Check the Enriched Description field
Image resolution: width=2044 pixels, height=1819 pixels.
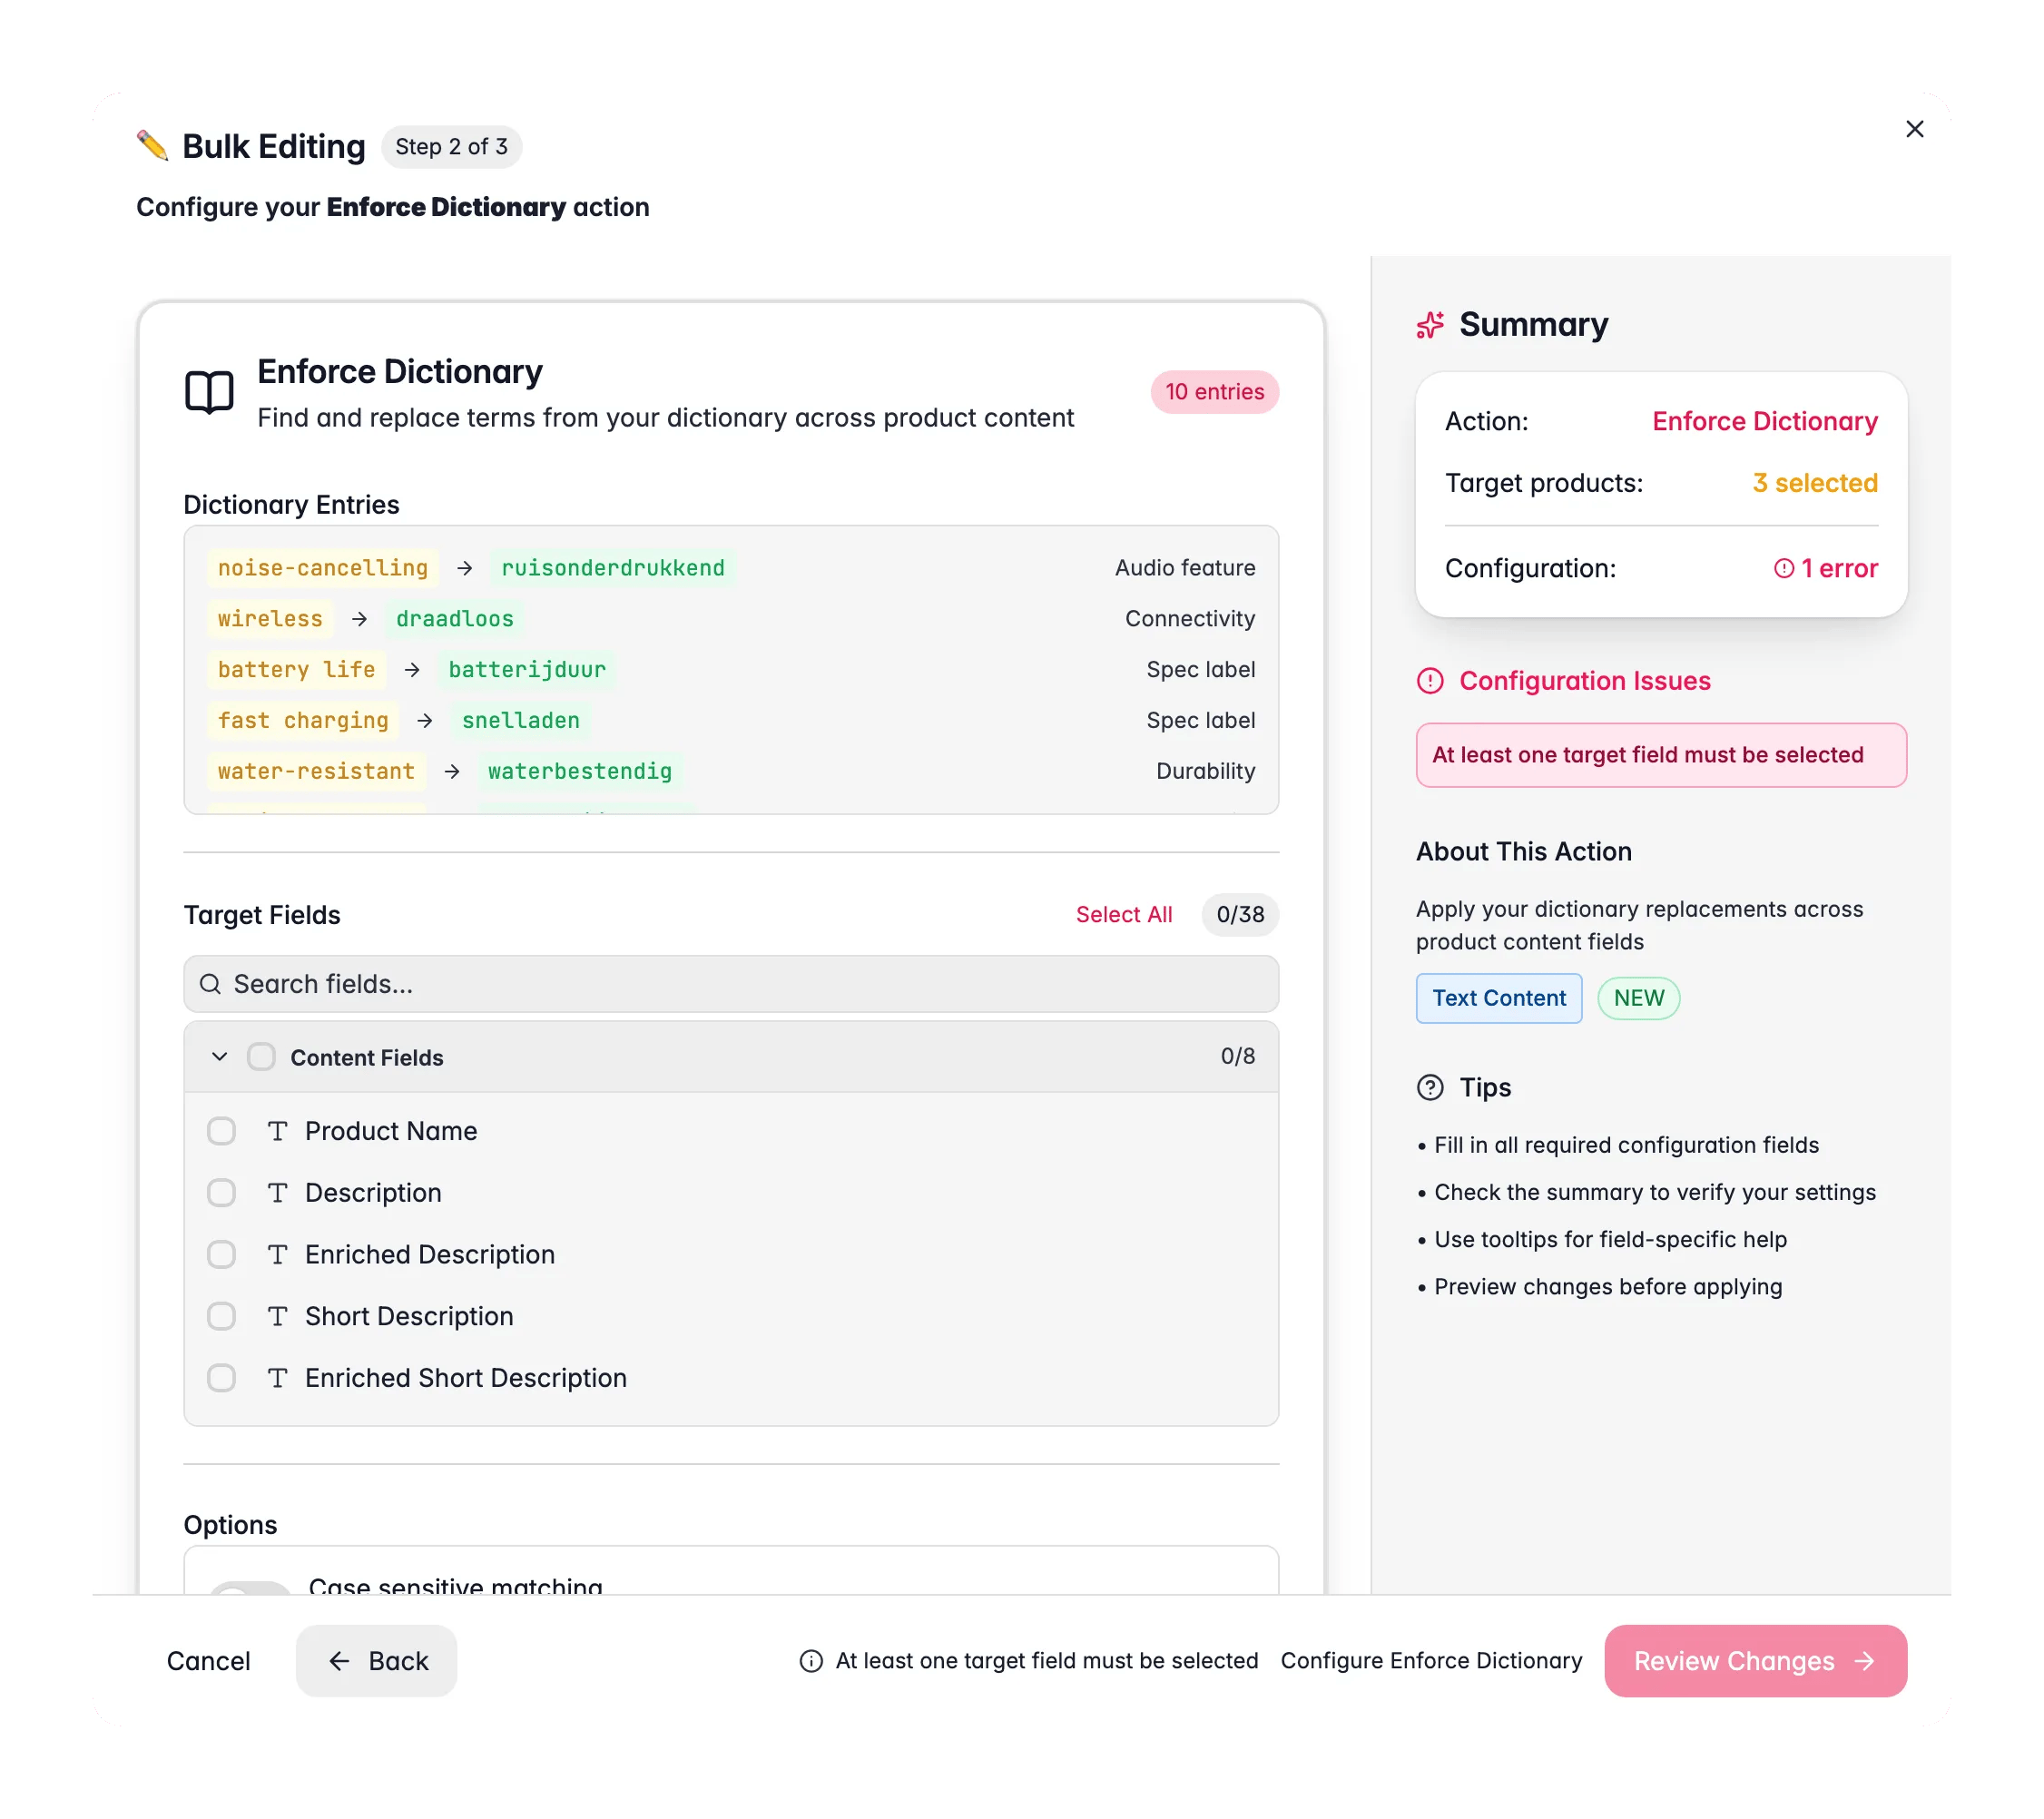221,1254
